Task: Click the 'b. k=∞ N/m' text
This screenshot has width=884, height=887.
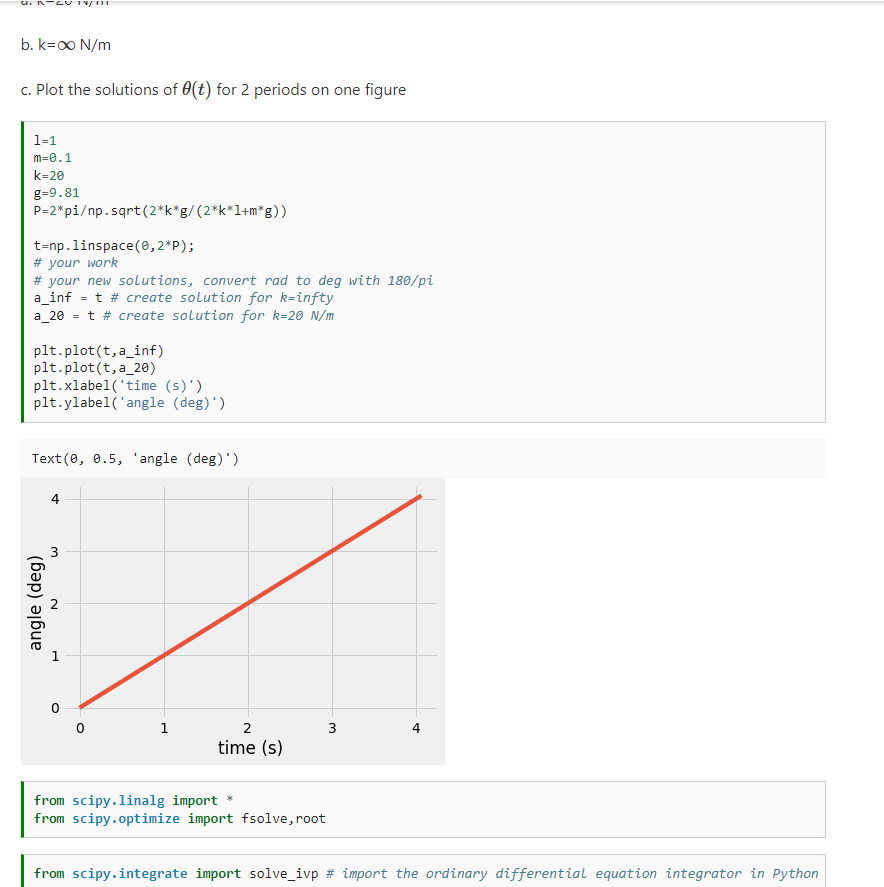Action: point(65,45)
